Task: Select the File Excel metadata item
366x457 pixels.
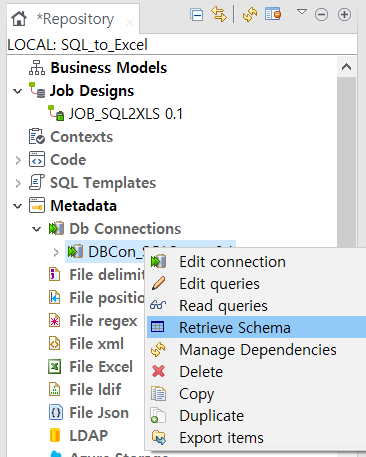Action: click(101, 367)
